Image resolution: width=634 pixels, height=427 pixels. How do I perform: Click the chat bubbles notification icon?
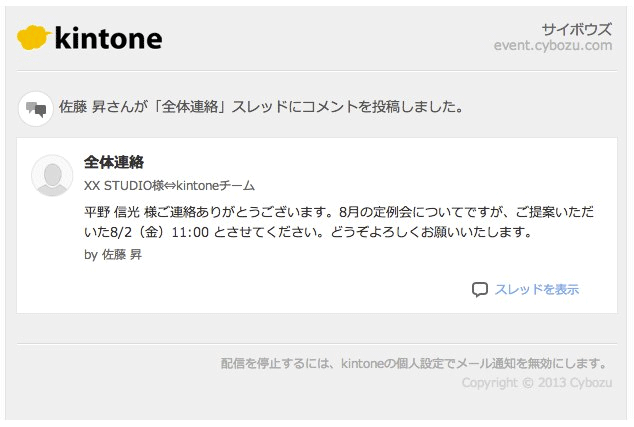(36, 108)
